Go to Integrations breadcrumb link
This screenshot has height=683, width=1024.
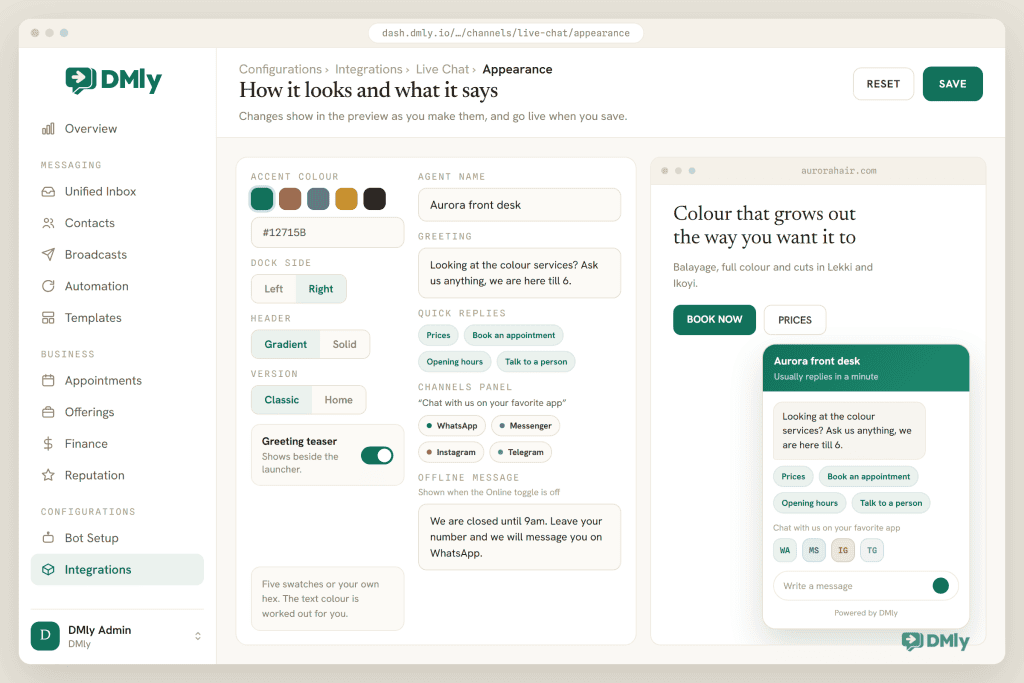pos(368,69)
